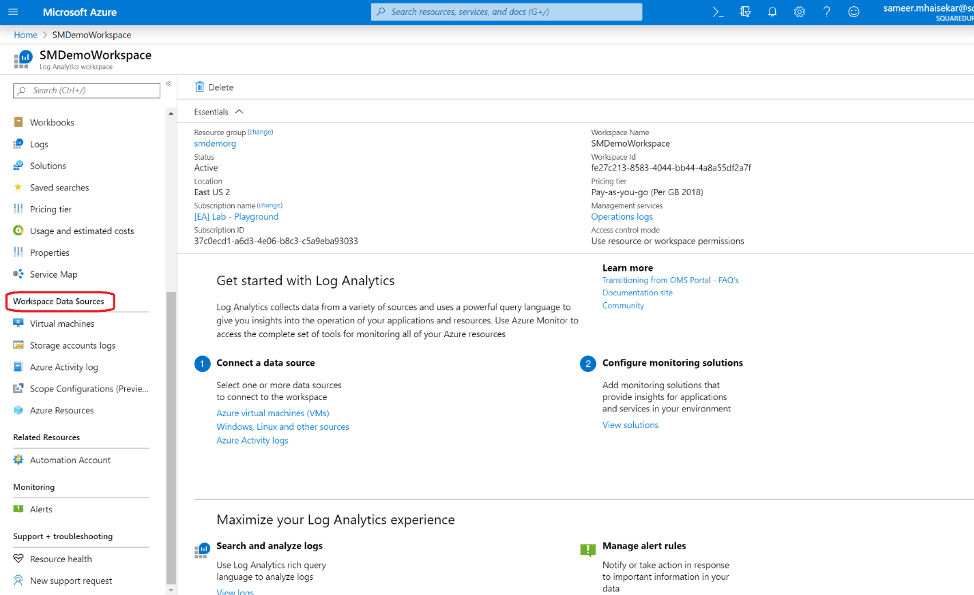Open Service Map in the sidebar
Image resolution: width=974 pixels, height=595 pixels.
pyautogui.click(x=53, y=275)
